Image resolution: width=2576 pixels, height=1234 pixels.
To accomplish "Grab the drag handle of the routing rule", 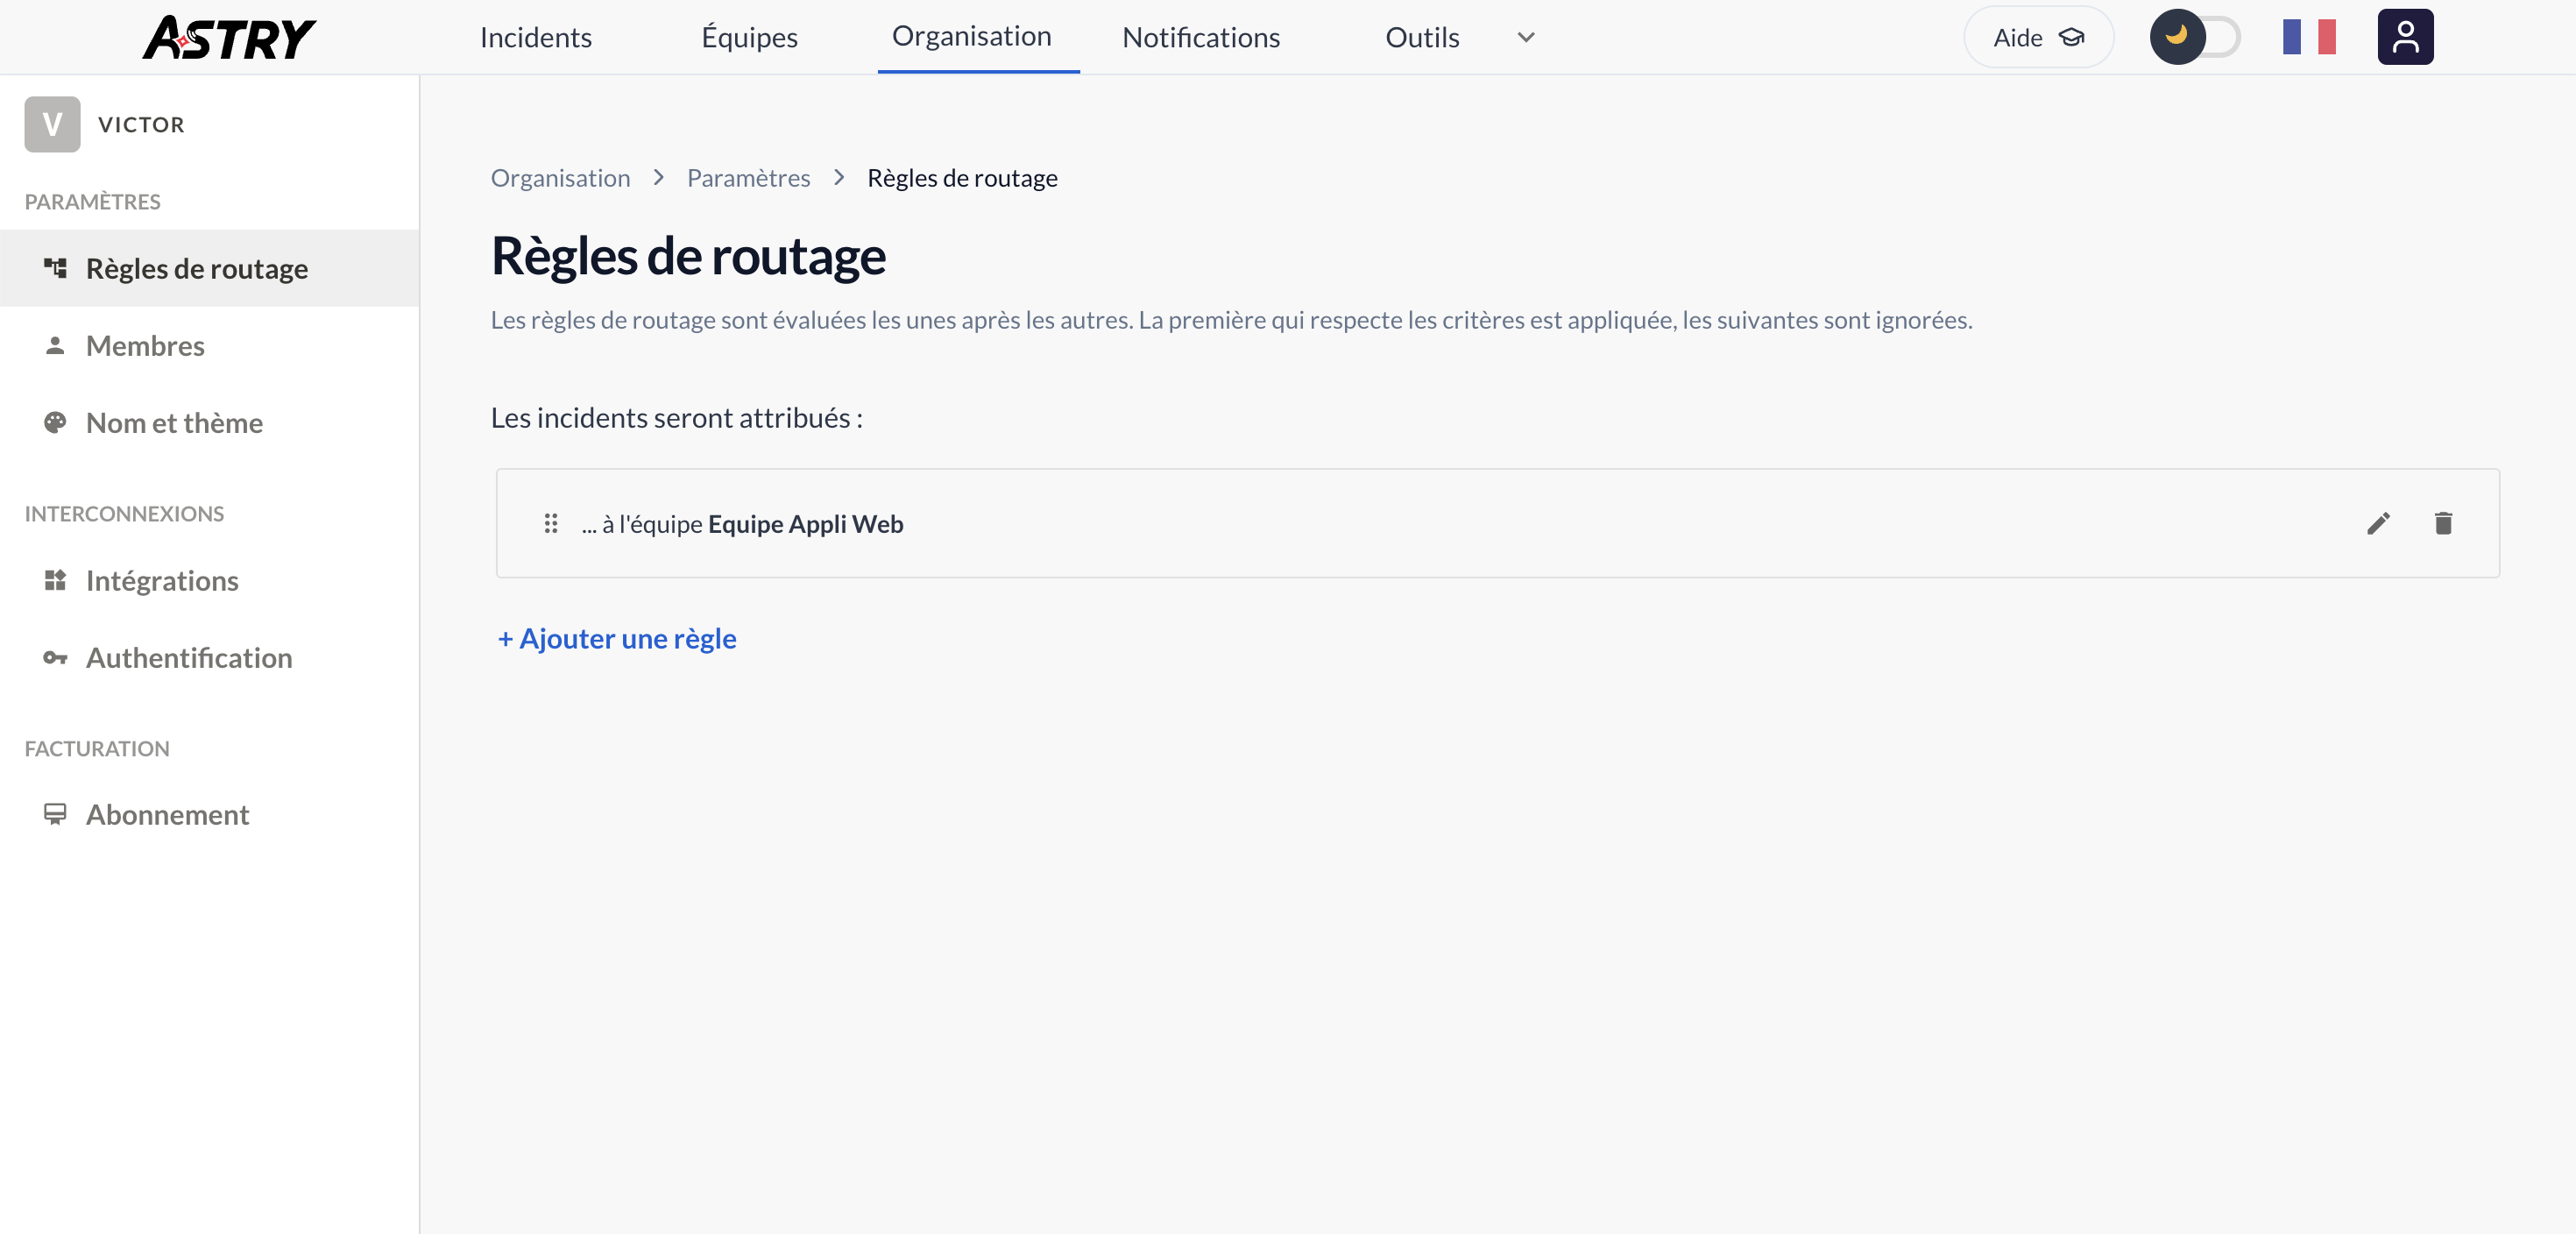I will (x=550, y=523).
